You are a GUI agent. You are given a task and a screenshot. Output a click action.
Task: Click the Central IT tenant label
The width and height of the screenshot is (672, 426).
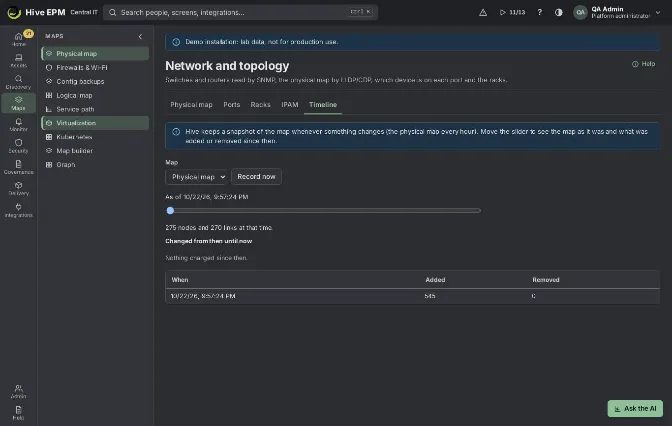(x=84, y=12)
